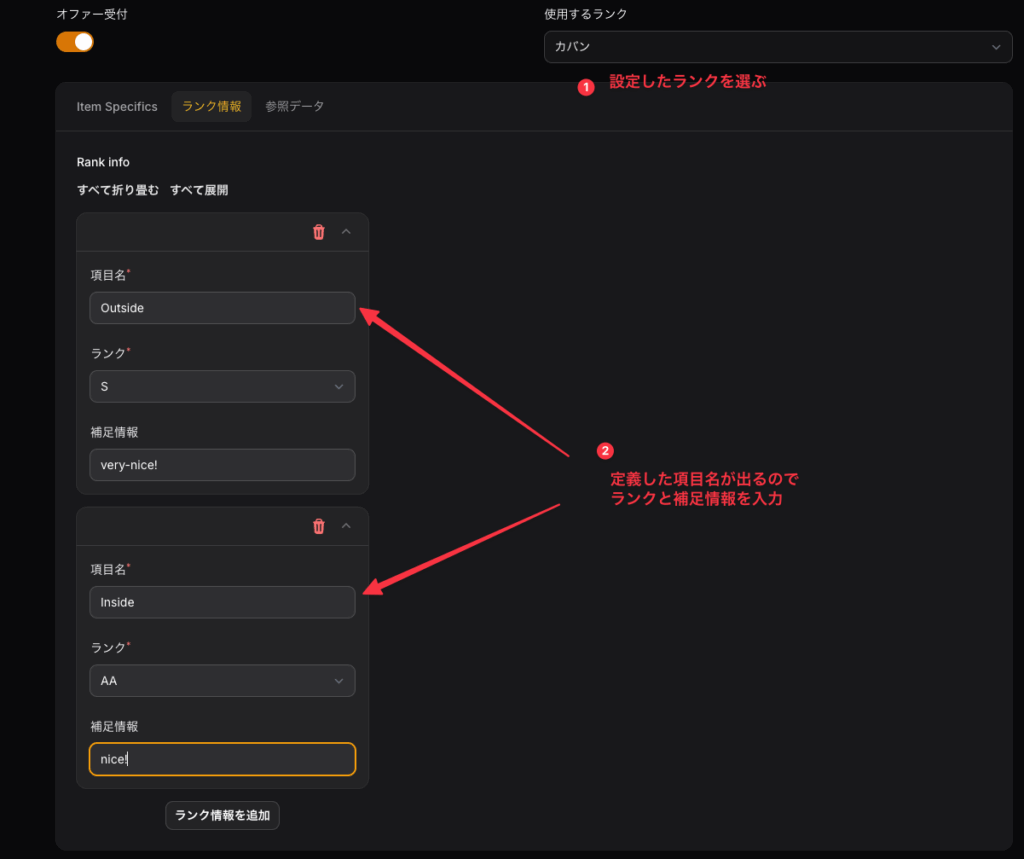This screenshot has height=859, width=1024.
Task: Click the ランク情報を追加 button
Action: click(222, 815)
